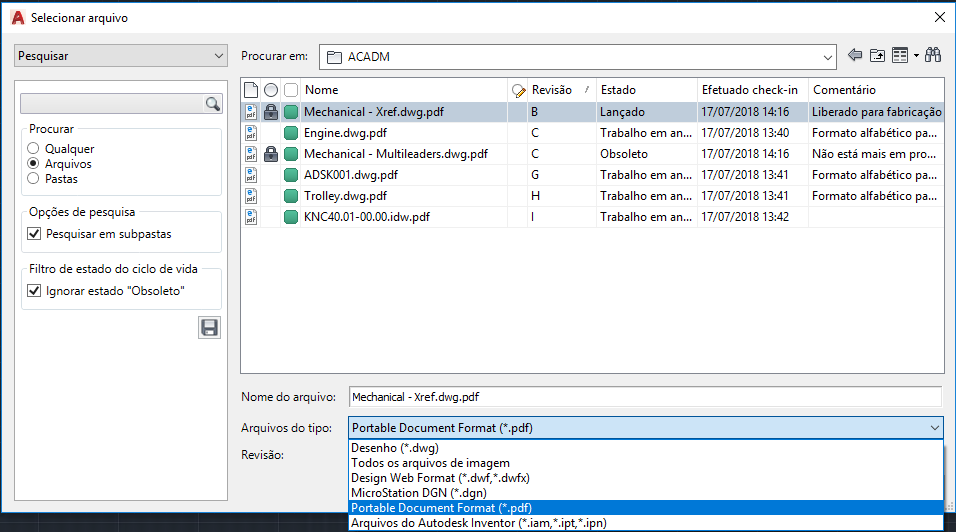
Task: Toggle Pesquisar em subpastas checkbox
Action: click(34, 233)
